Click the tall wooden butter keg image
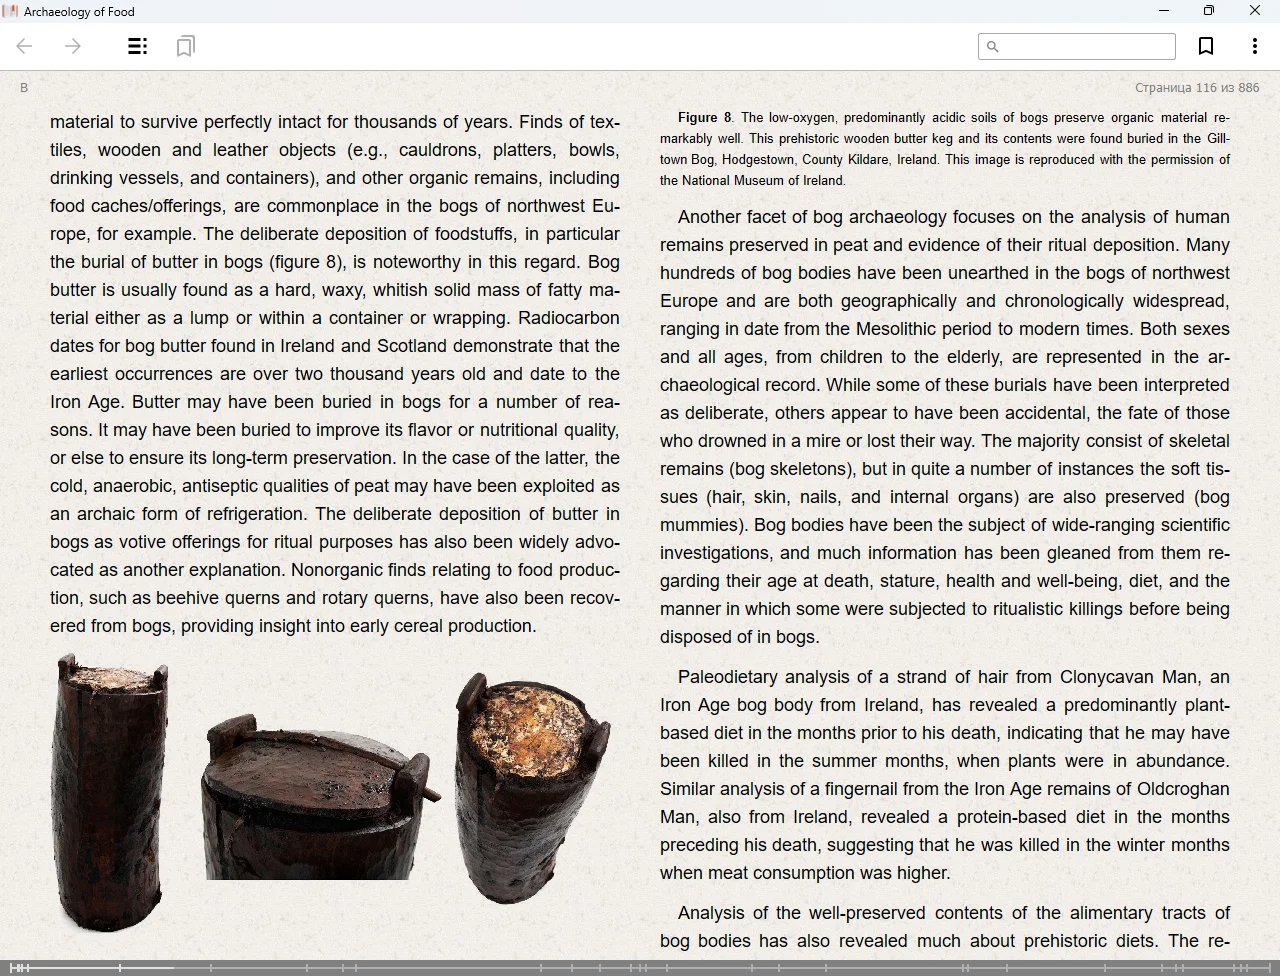Image resolution: width=1280 pixels, height=976 pixels. click(110, 792)
